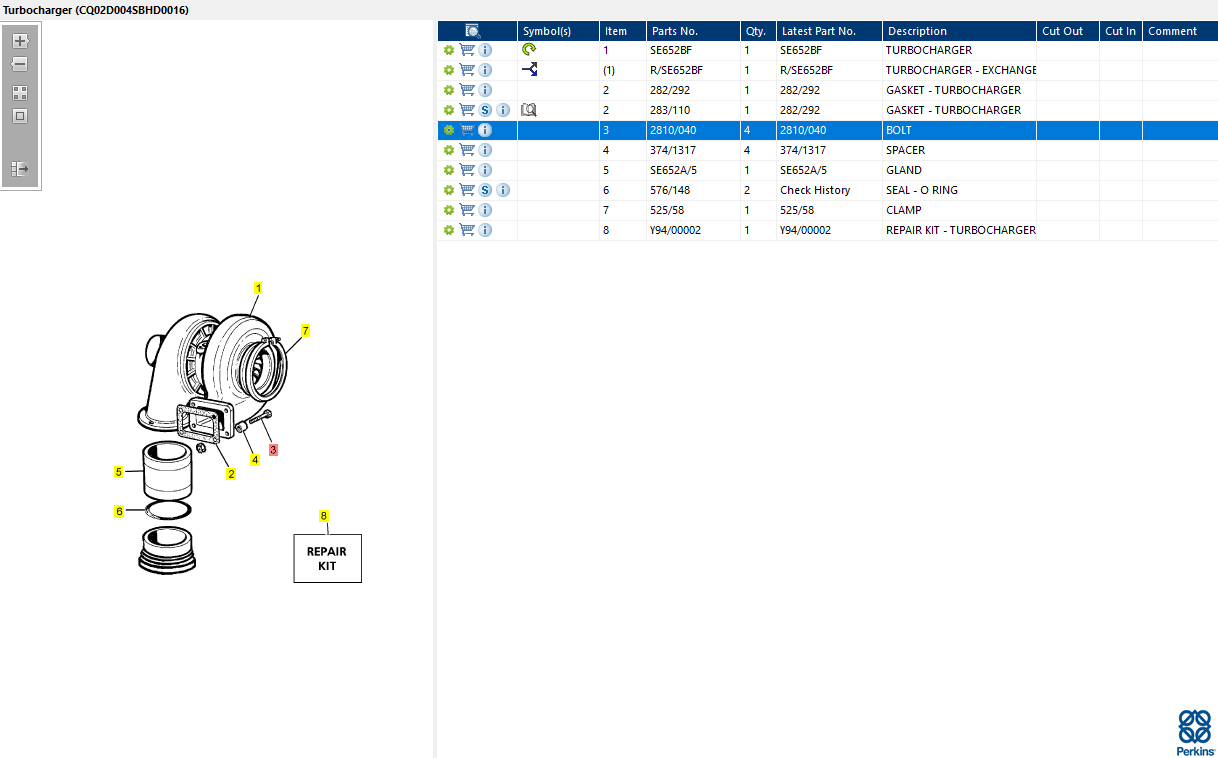Click the REPAIR KIT box in diagram
This screenshot has width=1218, height=758.
pos(327,558)
